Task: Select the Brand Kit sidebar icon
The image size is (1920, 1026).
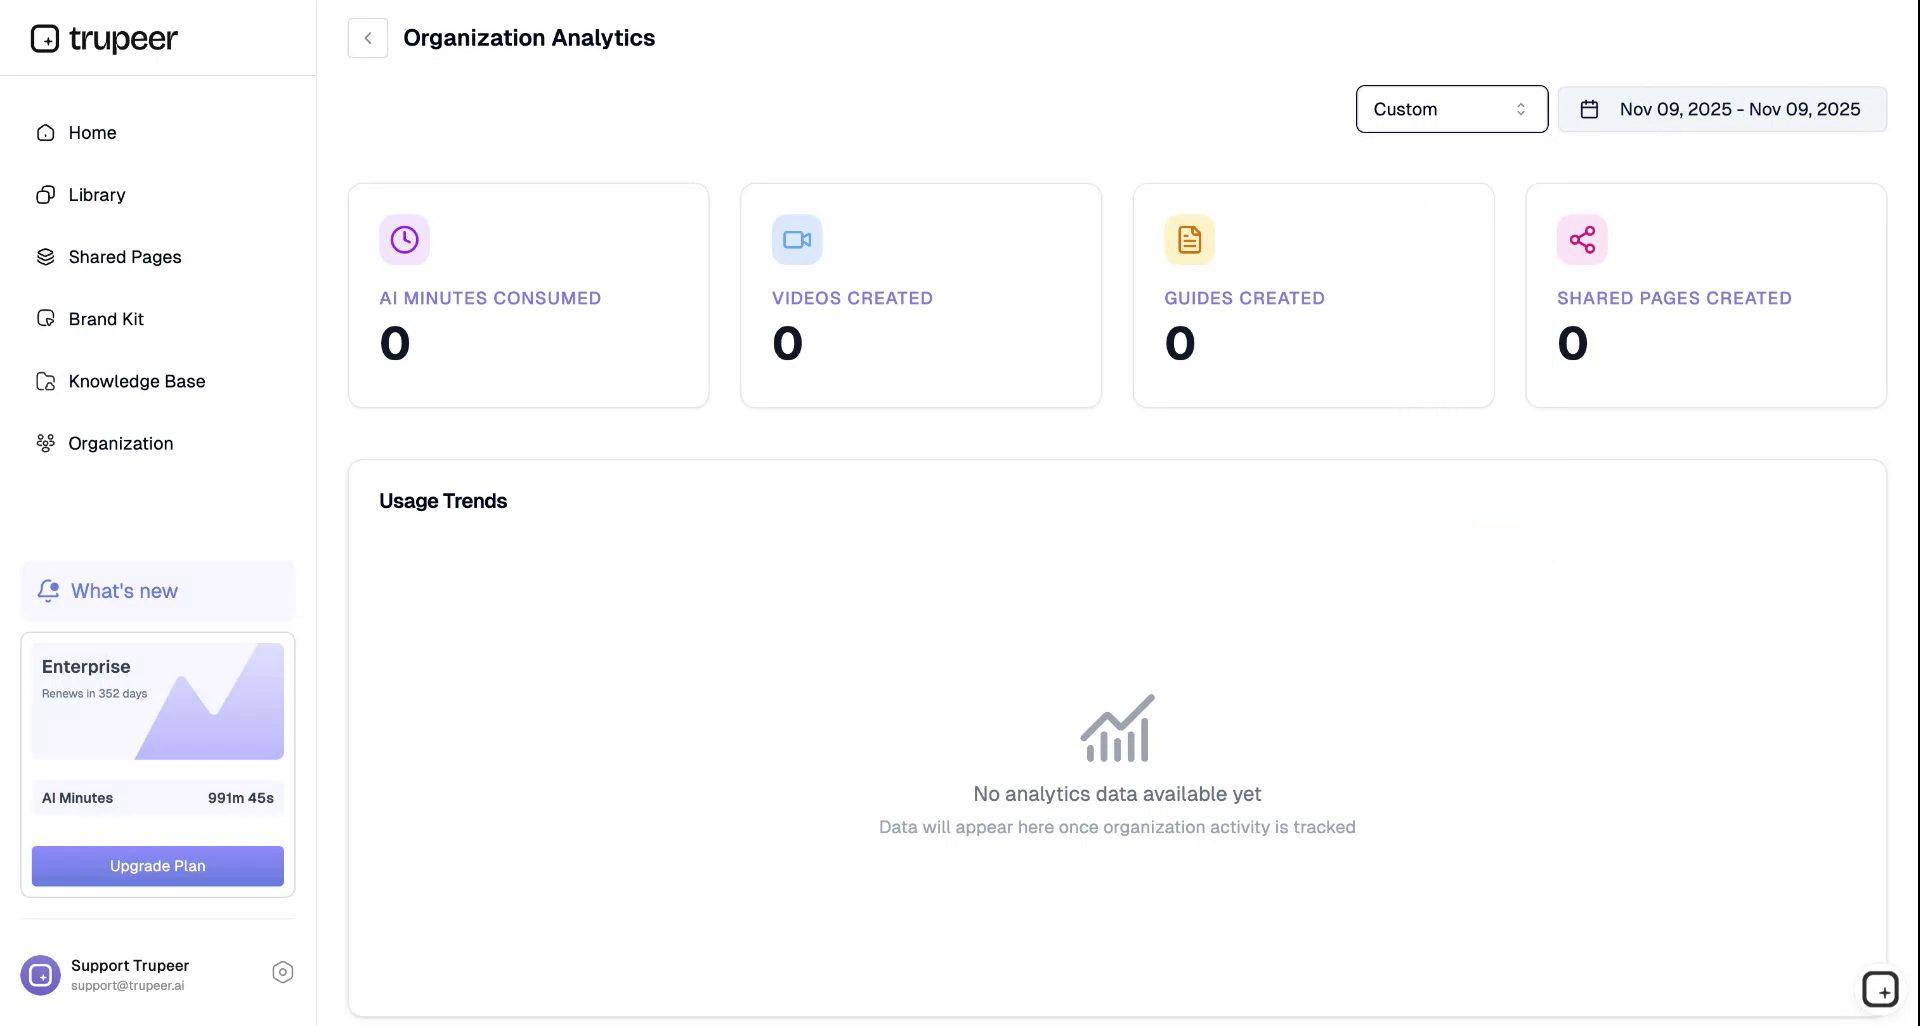Action: pyautogui.click(x=45, y=318)
